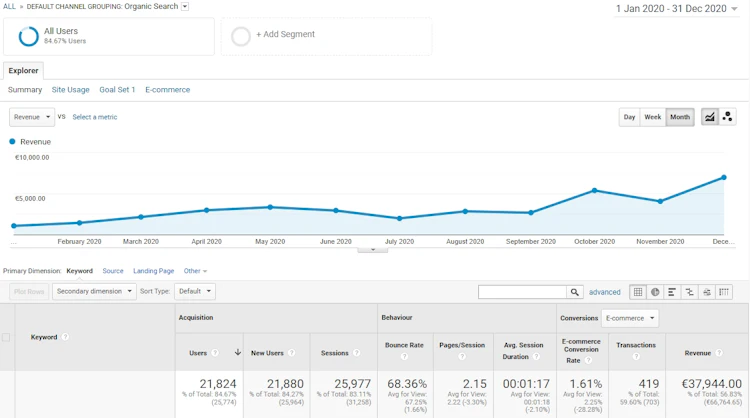Click Add Segment button

click(285, 34)
